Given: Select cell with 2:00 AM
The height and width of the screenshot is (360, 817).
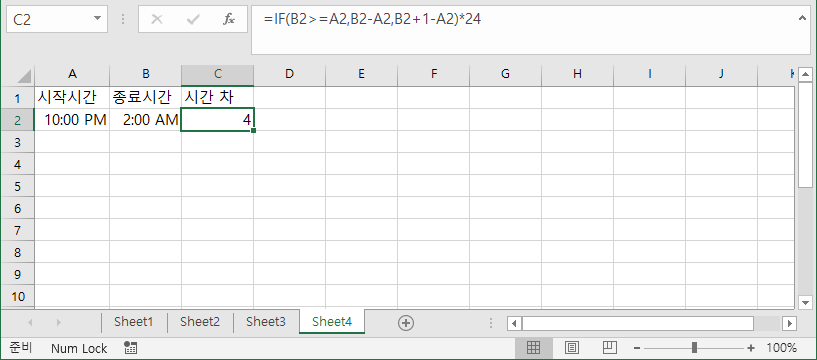Looking at the screenshot, I should tap(145, 120).
